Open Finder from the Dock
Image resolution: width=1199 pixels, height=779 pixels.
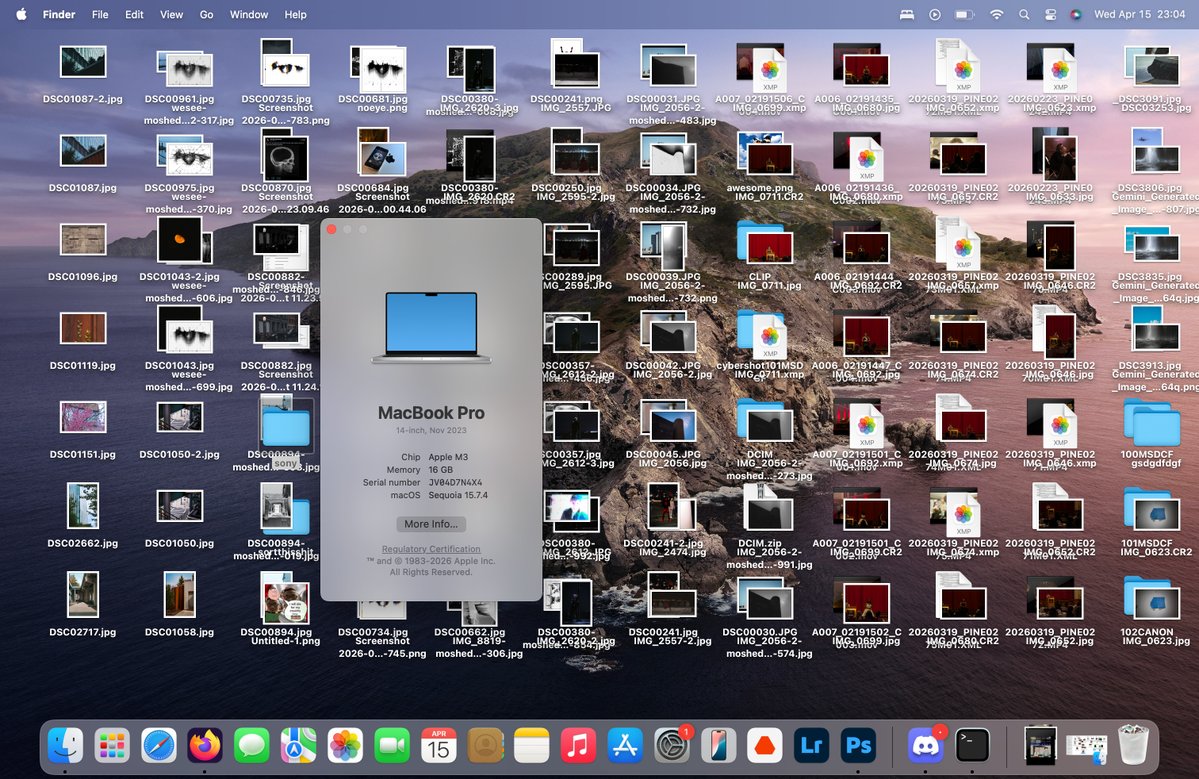tap(66, 745)
